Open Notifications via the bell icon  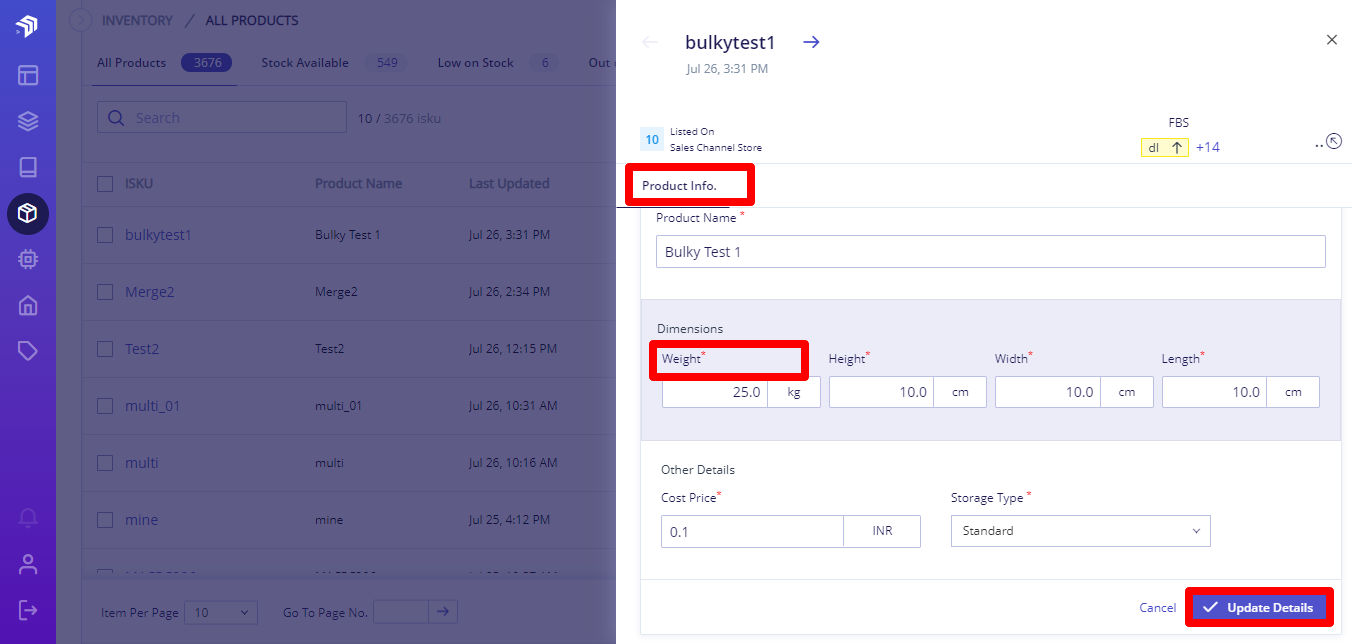click(28, 517)
